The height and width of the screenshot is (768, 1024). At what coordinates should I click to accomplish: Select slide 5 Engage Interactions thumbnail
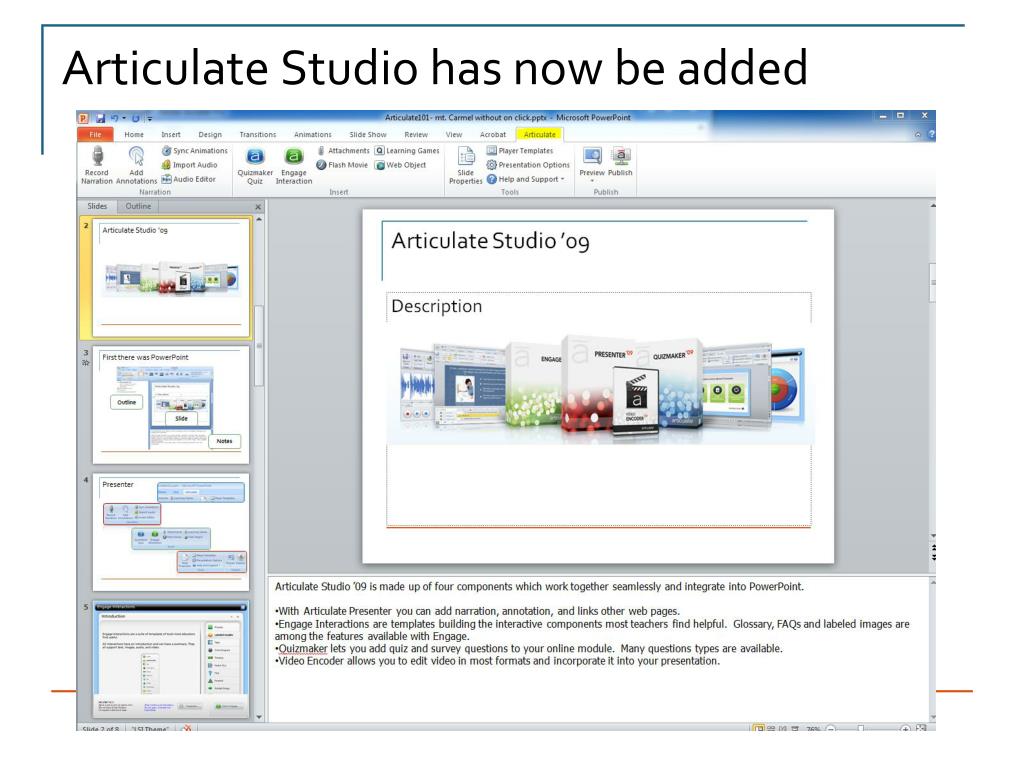pyautogui.click(x=171, y=660)
